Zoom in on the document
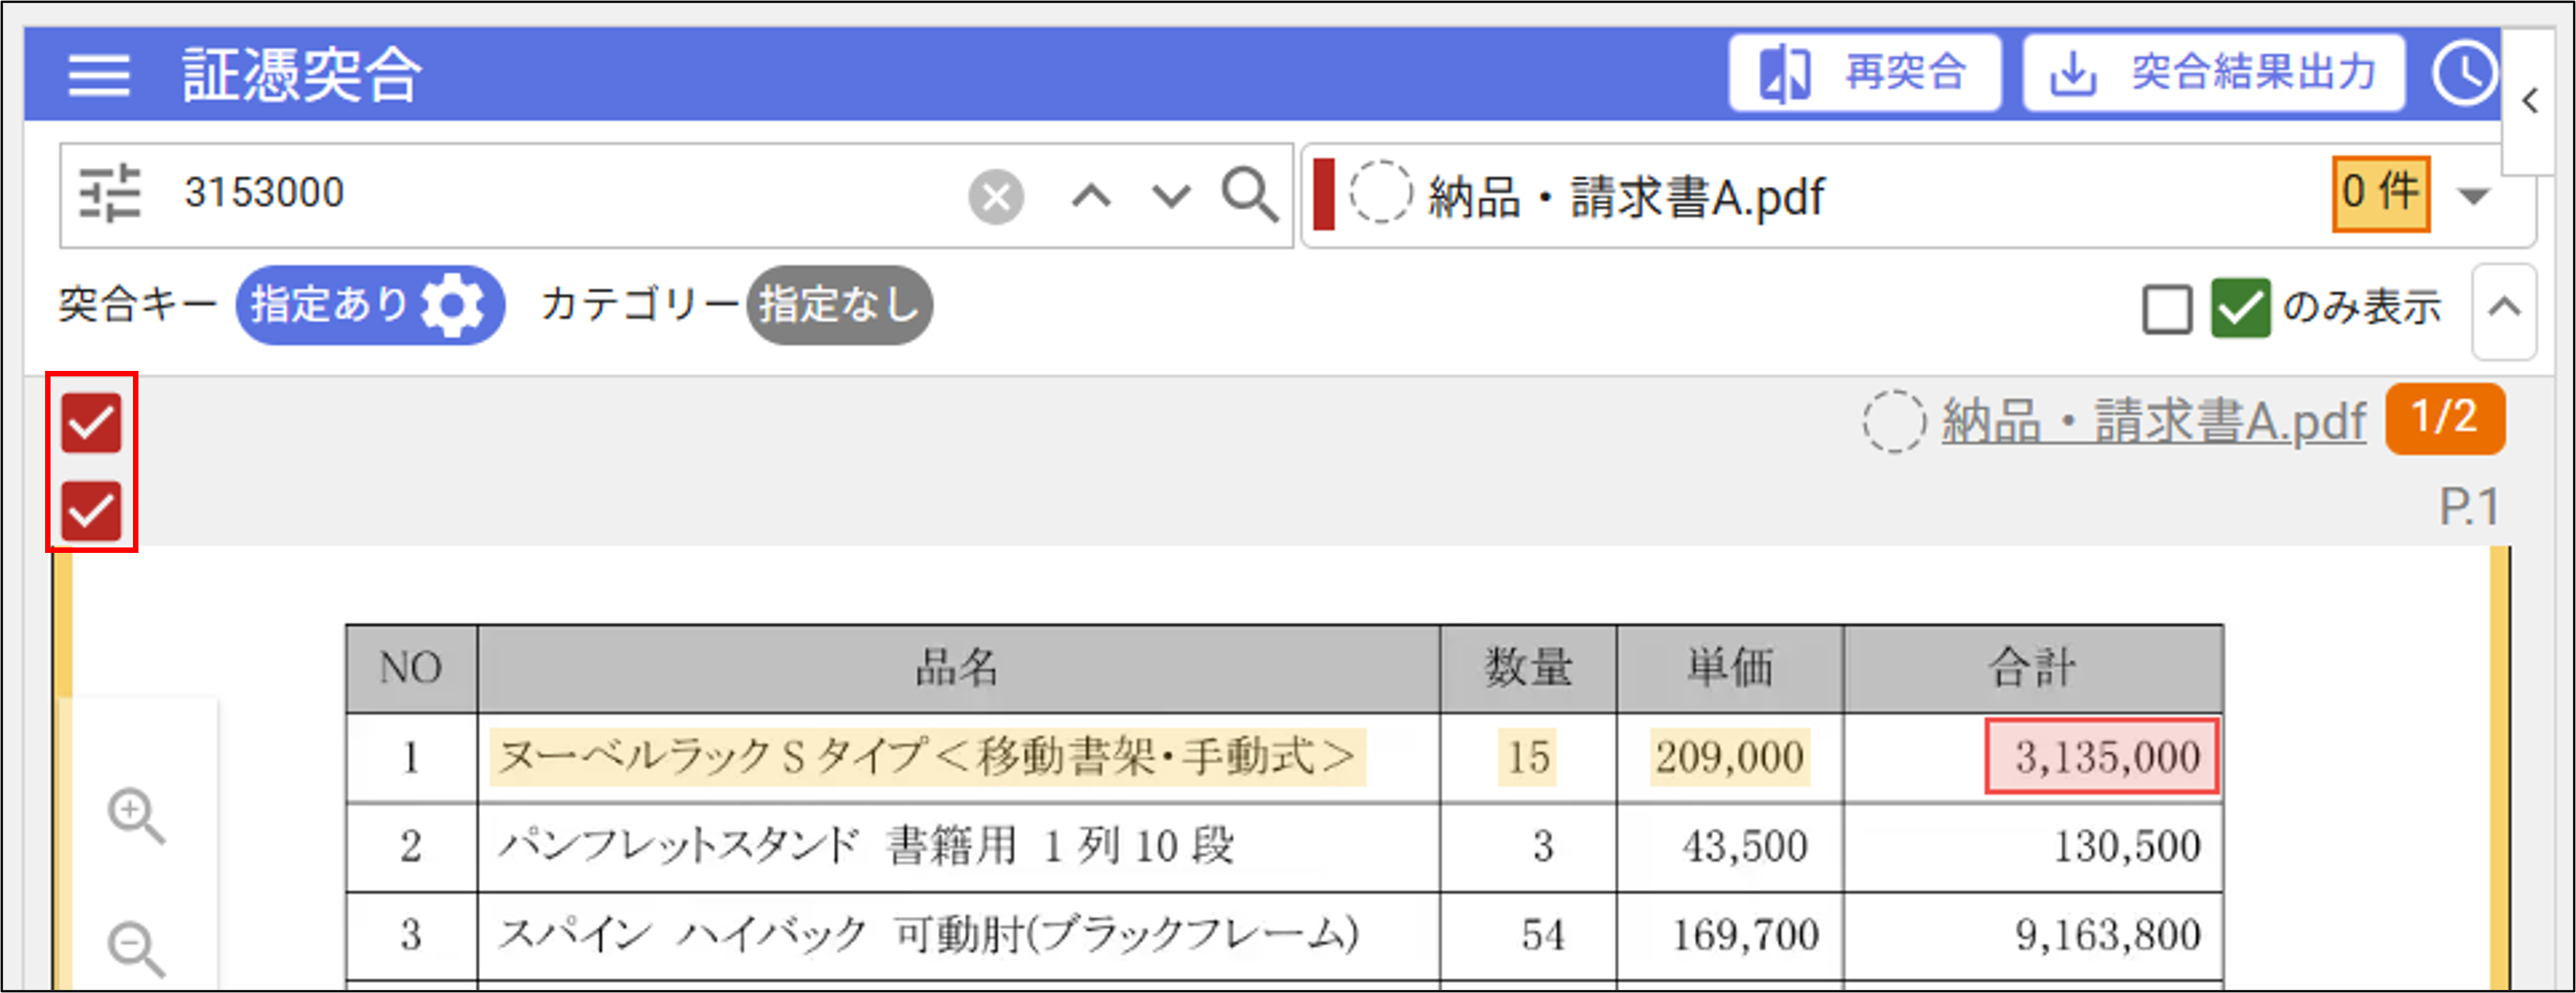 point(136,816)
